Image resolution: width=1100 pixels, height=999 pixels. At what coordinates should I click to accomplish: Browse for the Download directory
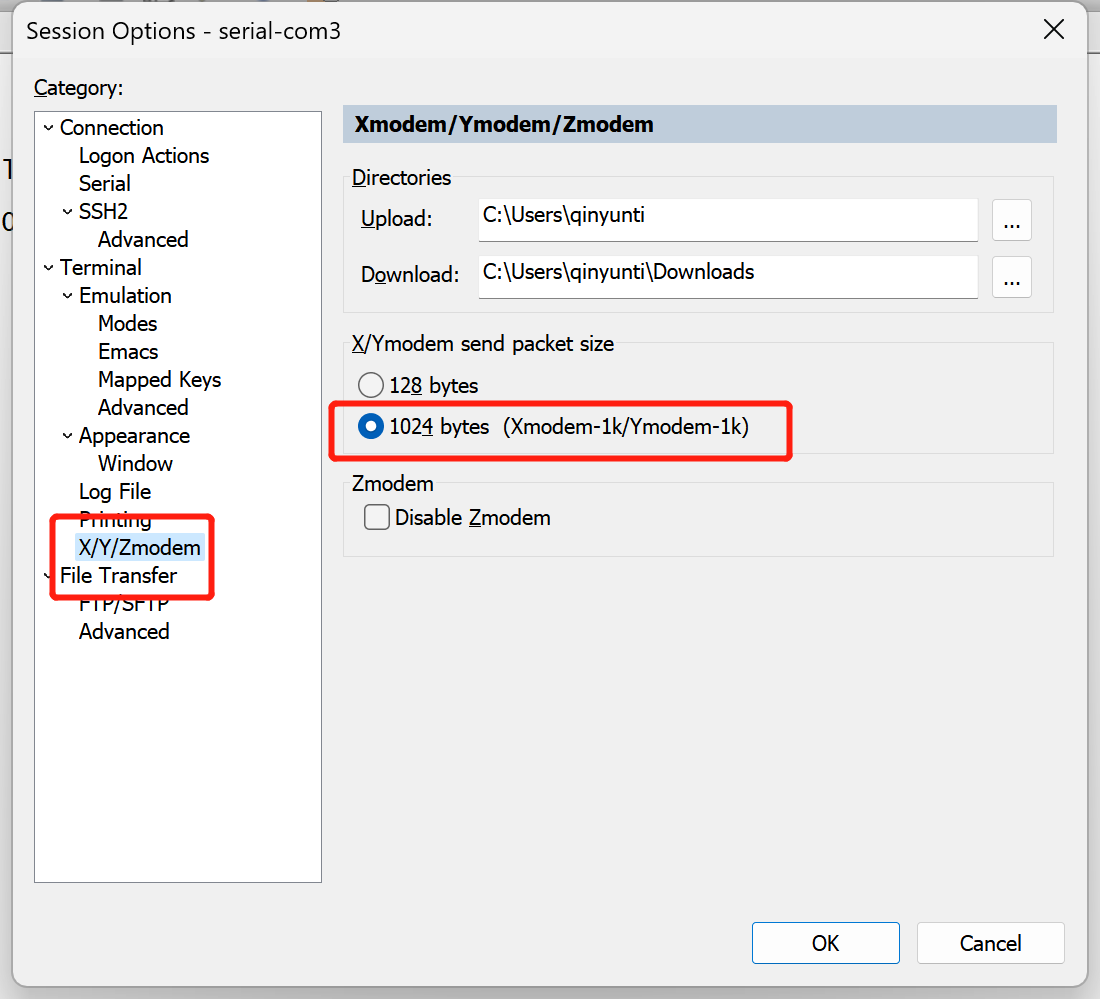tap(1011, 277)
